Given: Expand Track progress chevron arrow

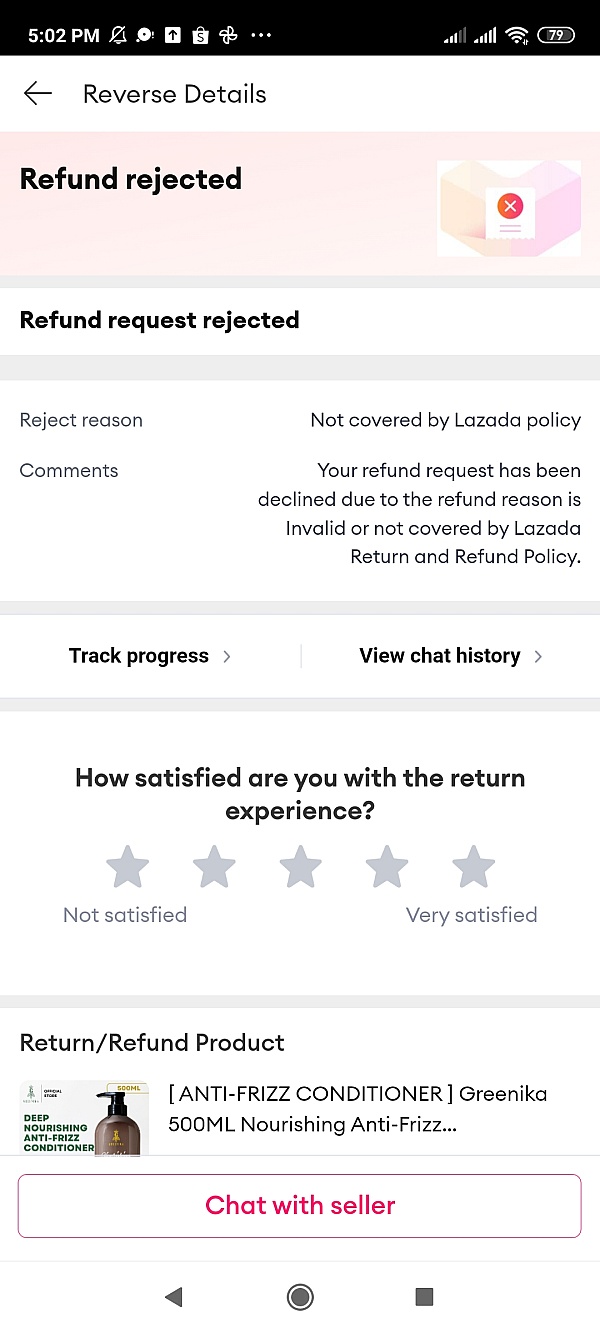Looking at the screenshot, I should pos(227,657).
